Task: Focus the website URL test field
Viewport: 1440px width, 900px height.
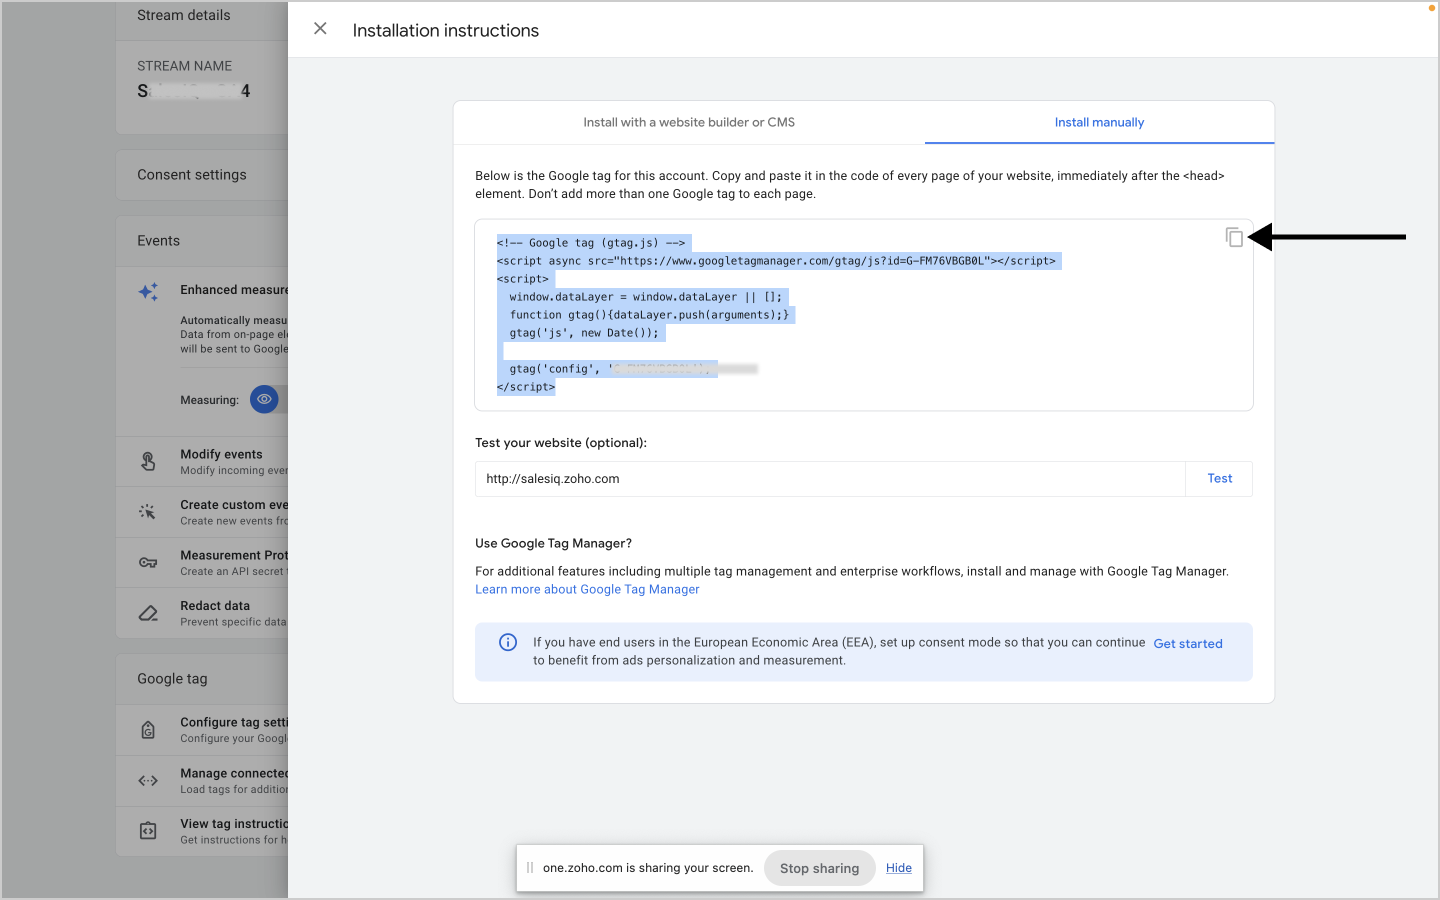Action: click(830, 479)
